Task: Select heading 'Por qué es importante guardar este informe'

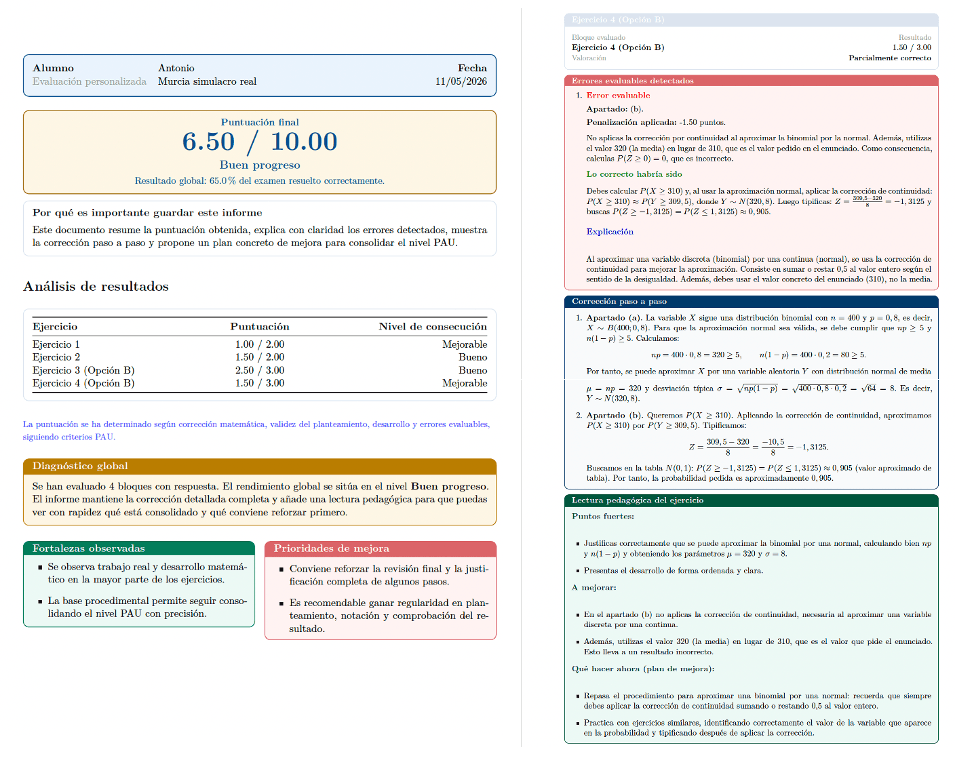Action: point(147,213)
